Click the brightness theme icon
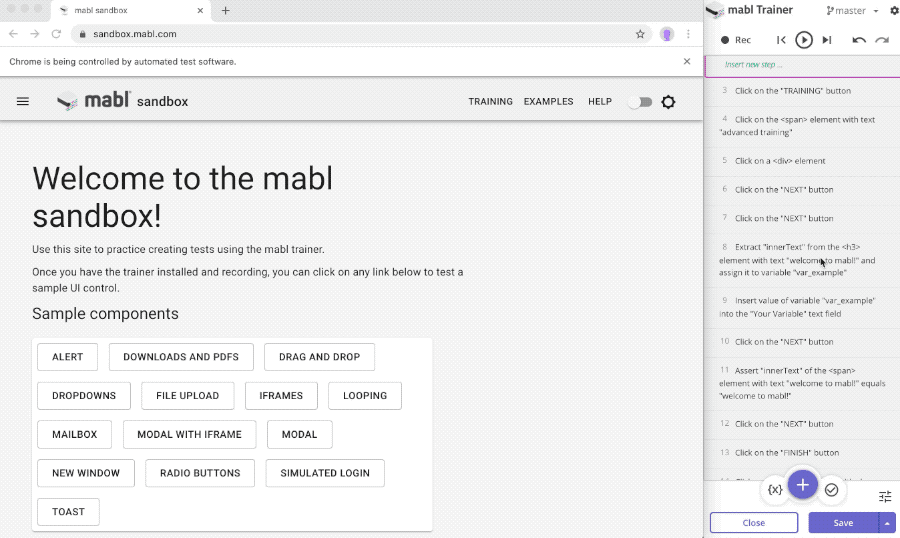 tap(668, 102)
